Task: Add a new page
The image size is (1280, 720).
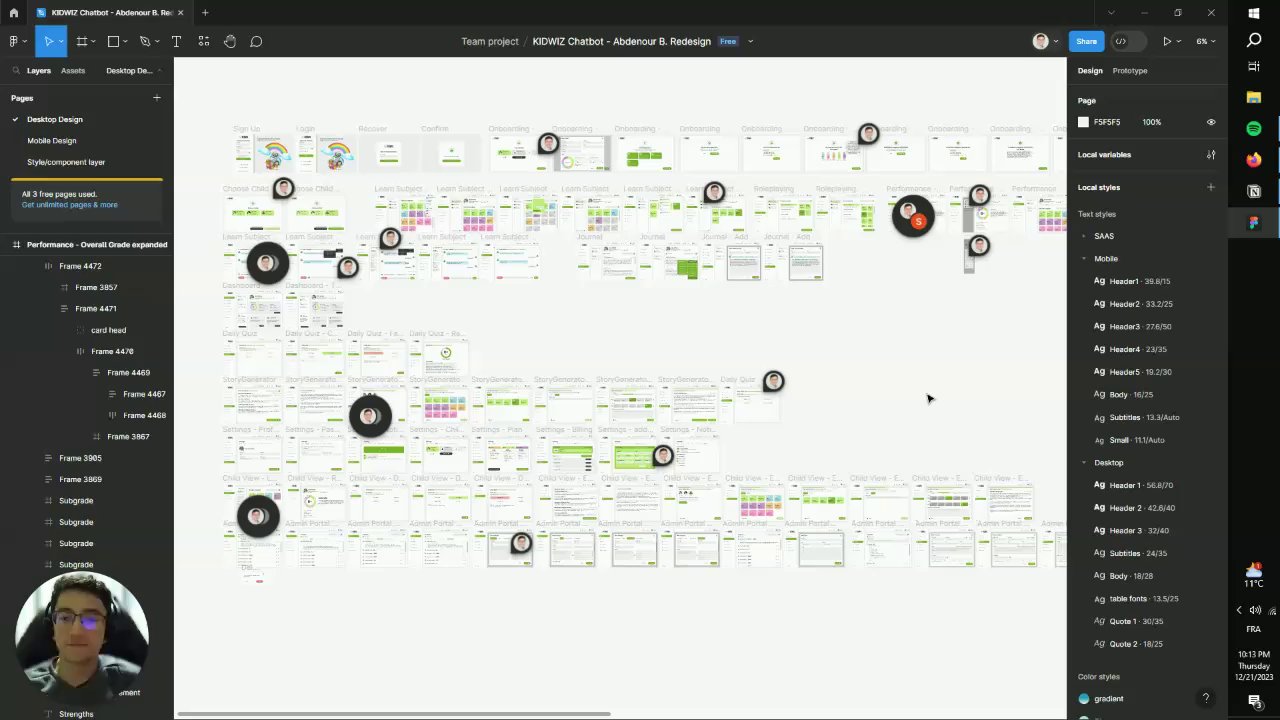Action: click(x=156, y=98)
